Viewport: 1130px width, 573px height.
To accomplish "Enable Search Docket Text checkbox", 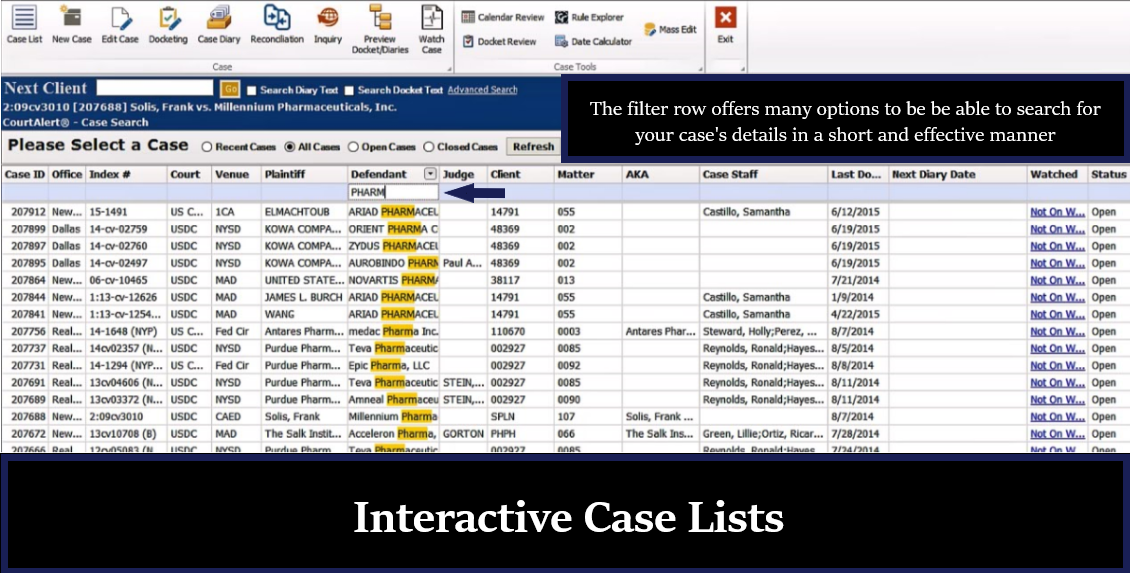I will [350, 90].
